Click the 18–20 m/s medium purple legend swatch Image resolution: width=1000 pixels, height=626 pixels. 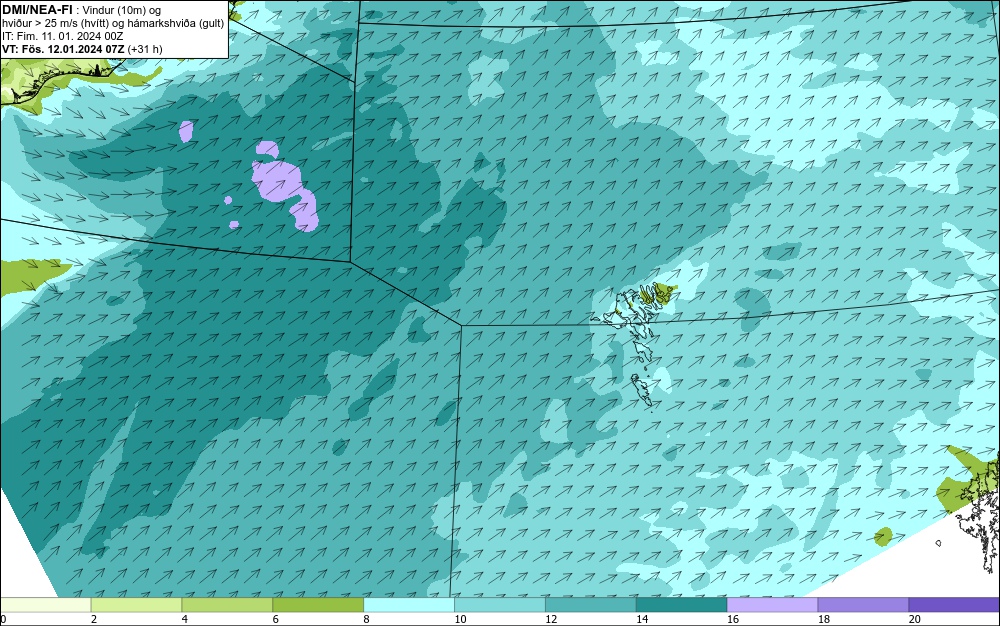864,604
